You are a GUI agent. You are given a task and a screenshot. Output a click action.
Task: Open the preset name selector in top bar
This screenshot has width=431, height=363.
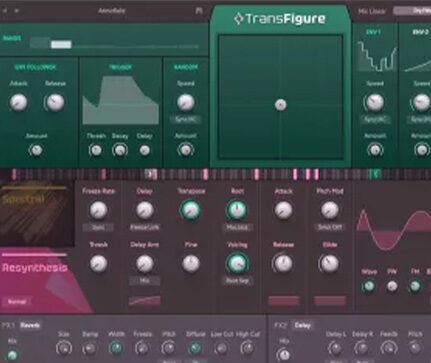point(111,11)
